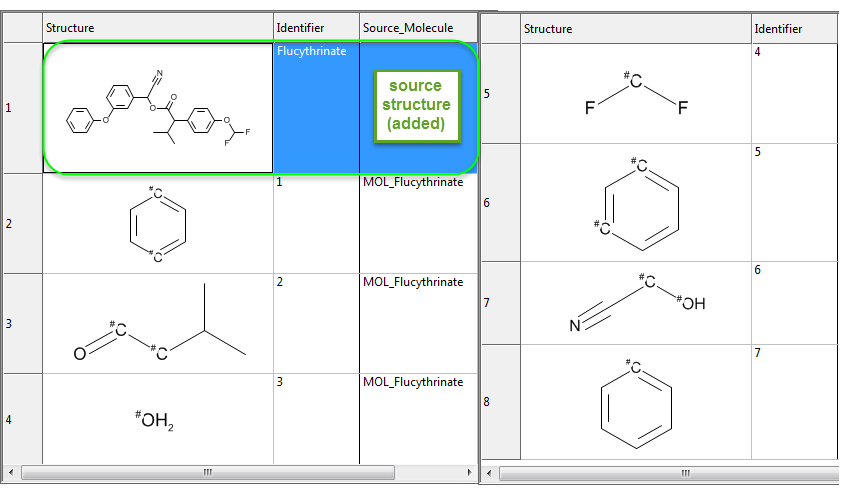Image resolution: width=851 pixels, height=494 pixels.
Task: Click right arrow of left table scrollbar
Action: pyautogui.click(x=469, y=472)
